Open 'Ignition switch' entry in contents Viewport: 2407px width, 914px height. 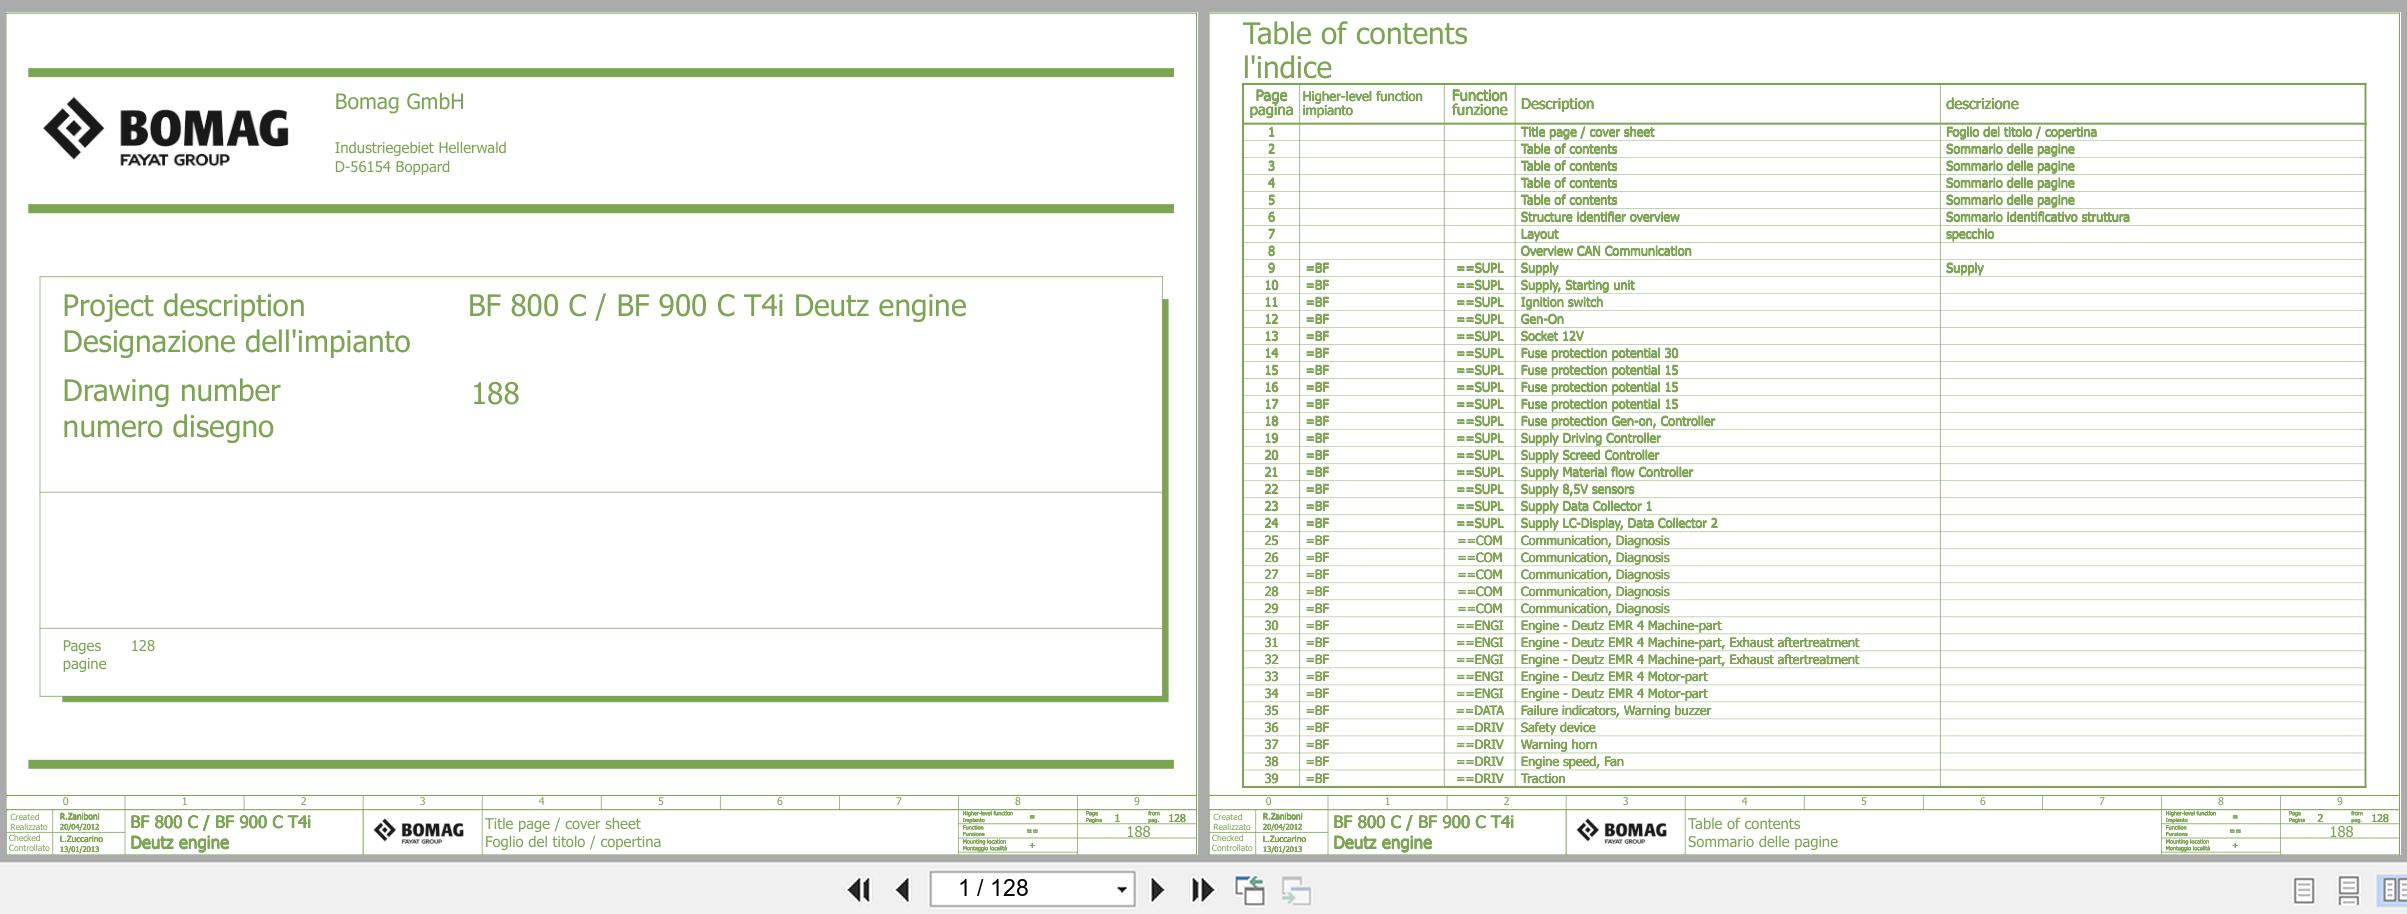[1561, 302]
